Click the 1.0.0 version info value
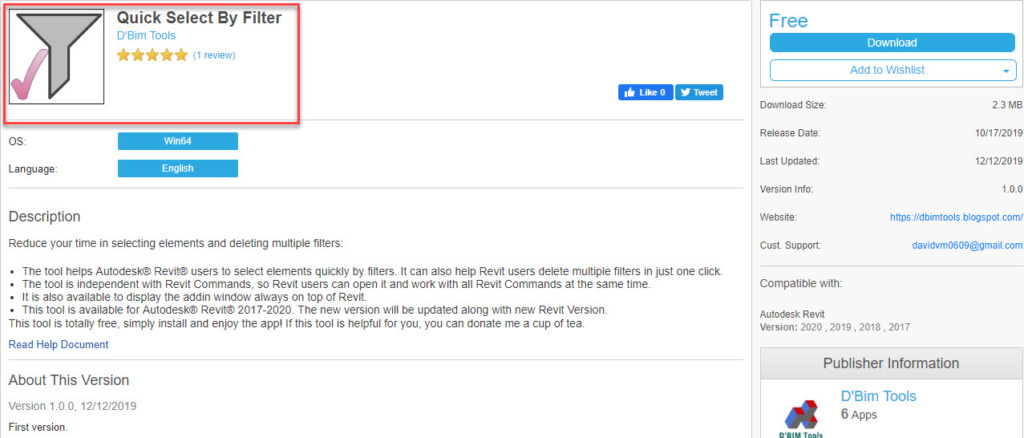 [1012, 189]
